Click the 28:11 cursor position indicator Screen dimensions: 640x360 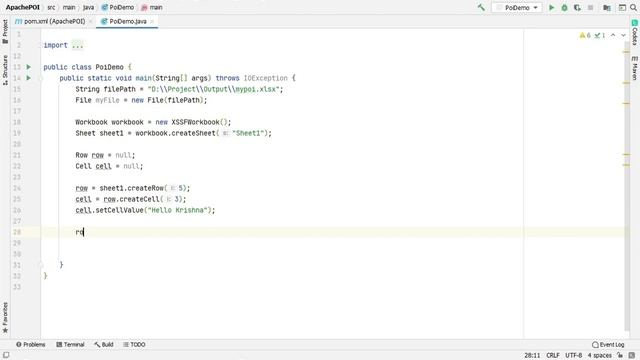[532, 355]
